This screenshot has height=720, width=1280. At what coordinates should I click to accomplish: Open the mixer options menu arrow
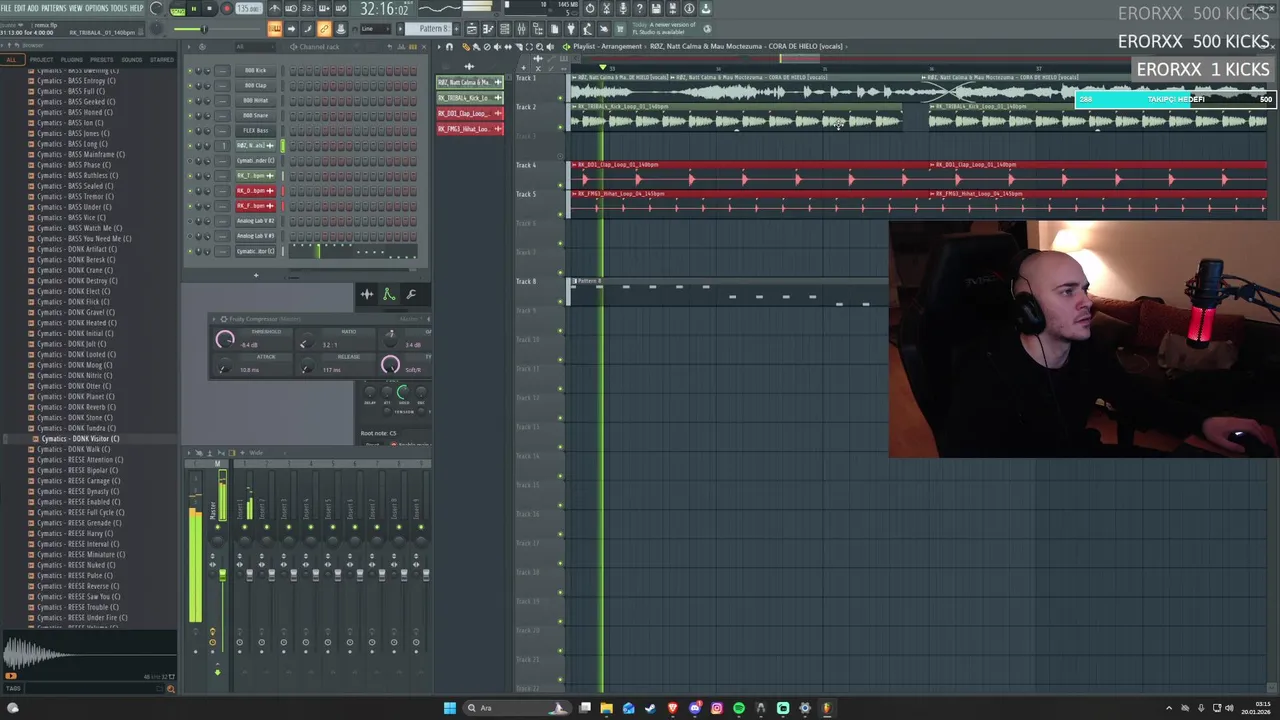(189, 453)
